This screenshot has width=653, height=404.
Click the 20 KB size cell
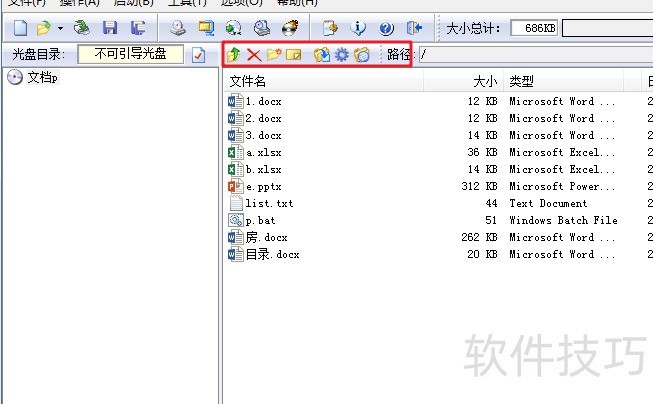tap(482, 254)
